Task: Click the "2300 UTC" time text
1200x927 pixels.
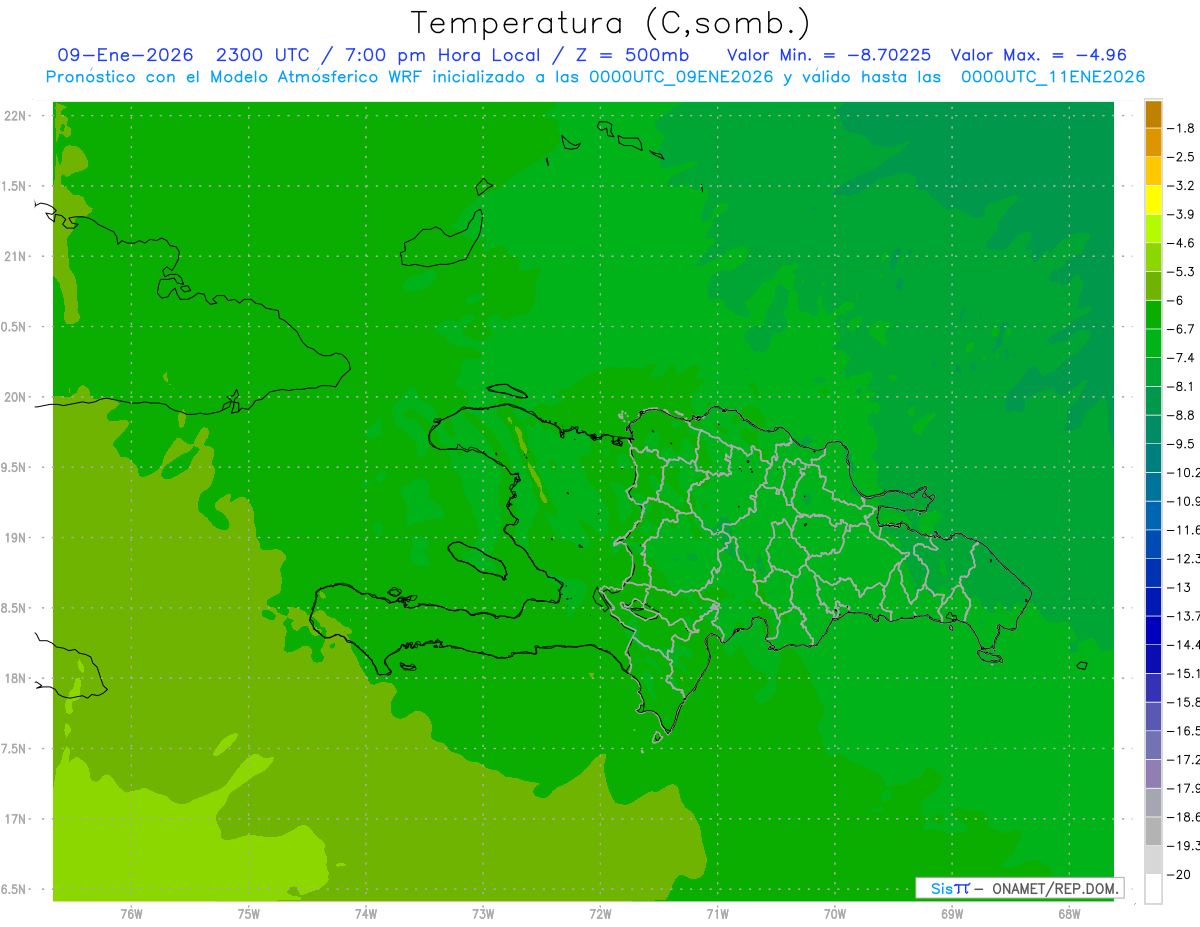Action: [x=263, y=55]
